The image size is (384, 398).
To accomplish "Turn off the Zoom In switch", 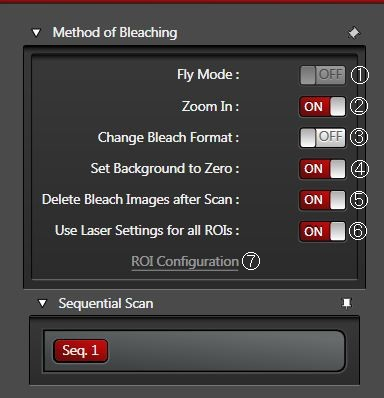I will (322, 107).
